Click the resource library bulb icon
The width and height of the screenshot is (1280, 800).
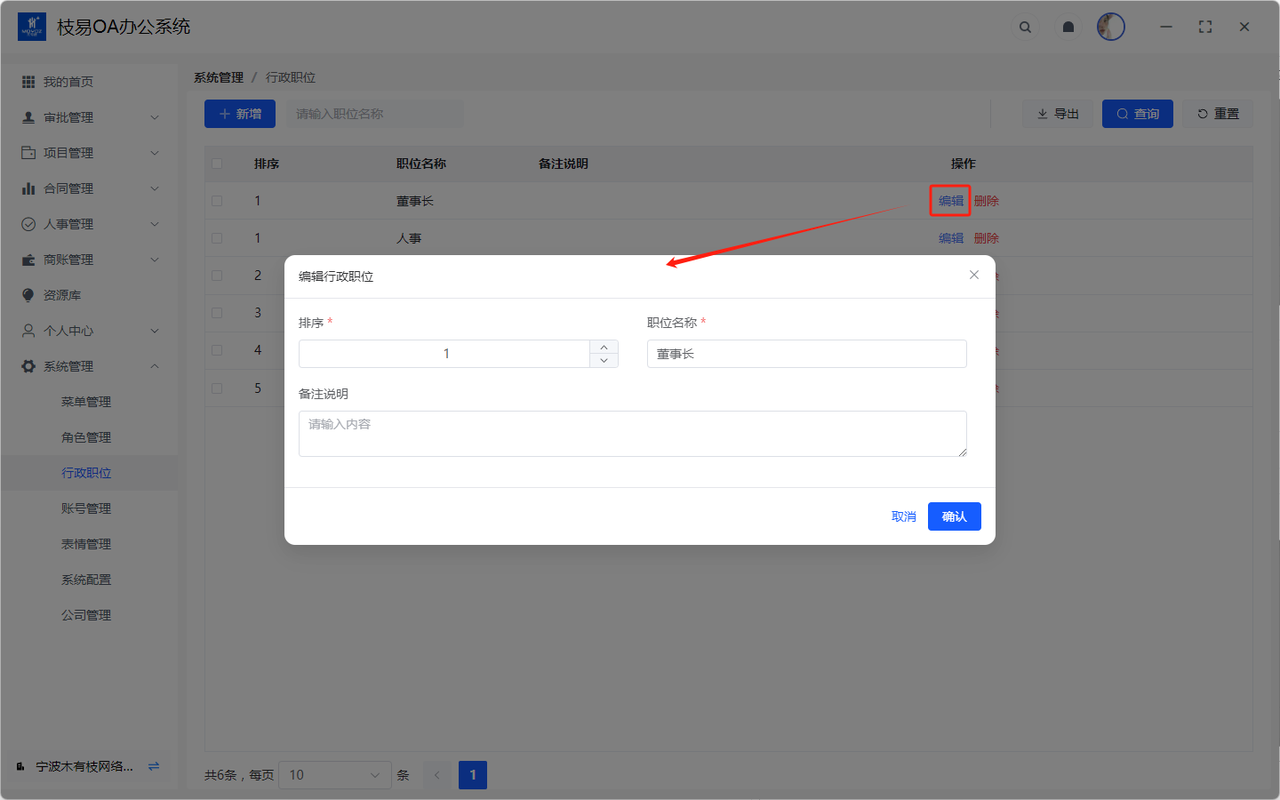click(28, 295)
